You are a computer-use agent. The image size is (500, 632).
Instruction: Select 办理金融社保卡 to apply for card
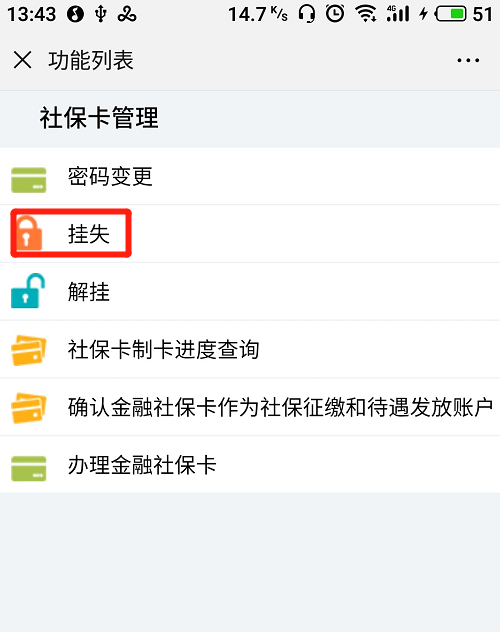pyautogui.click(x=250, y=464)
